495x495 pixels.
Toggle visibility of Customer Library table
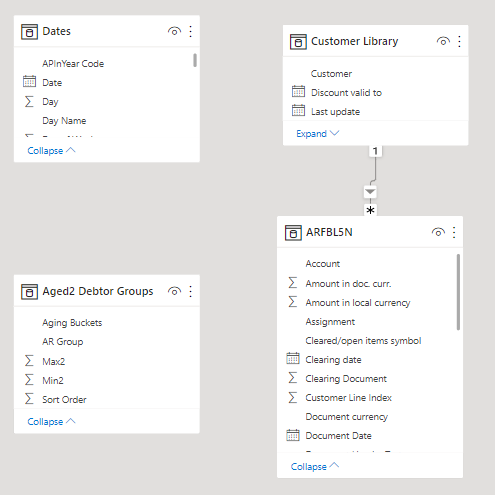pyautogui.click(x=443, y=41)
